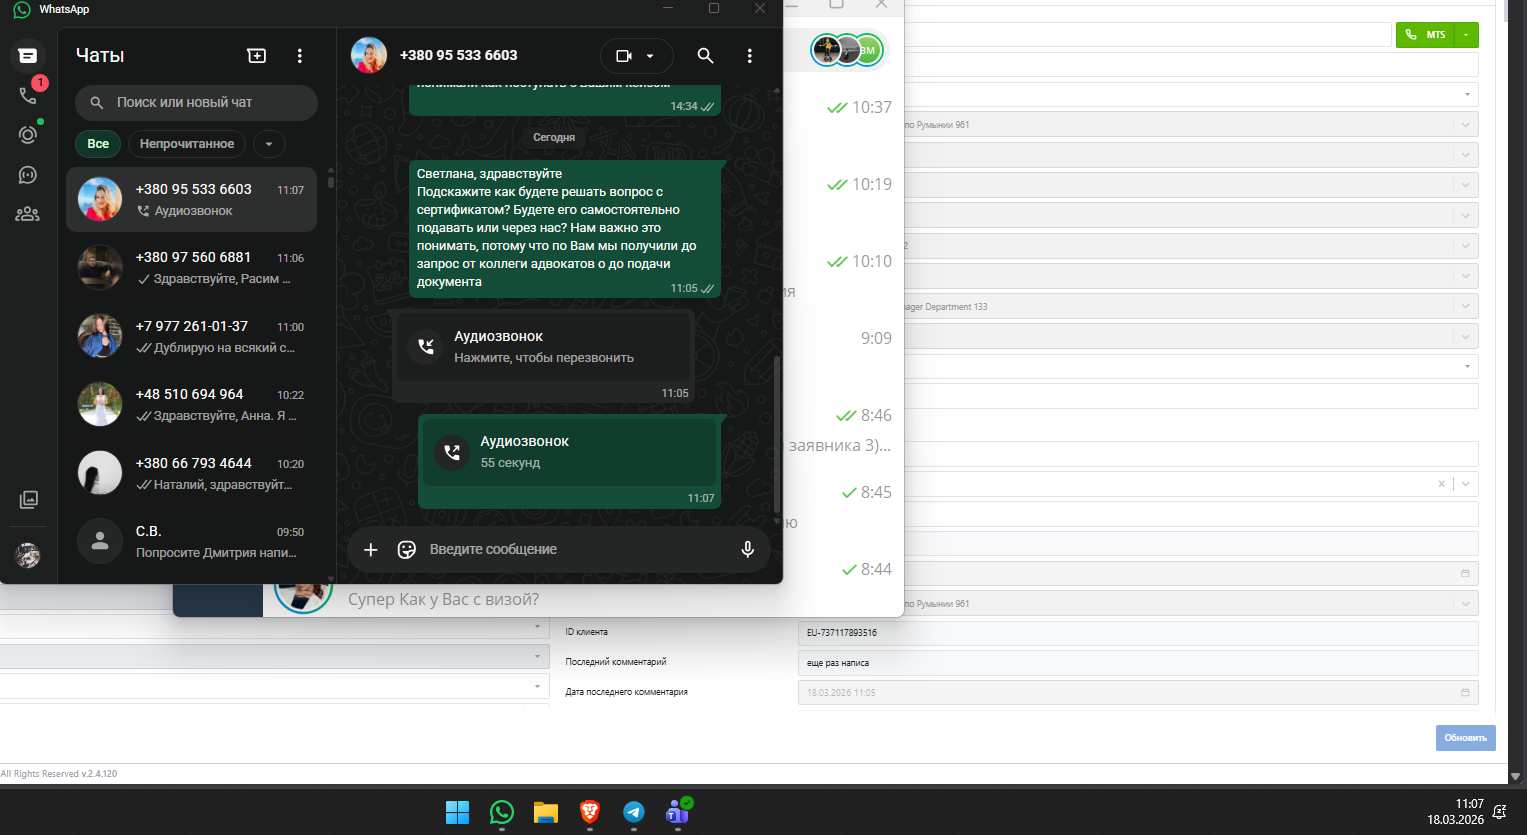1527x835 pixels.
Task: Open the chat with +380 97 560 6881
Action: pyautogui.click(x=192, y=268)
